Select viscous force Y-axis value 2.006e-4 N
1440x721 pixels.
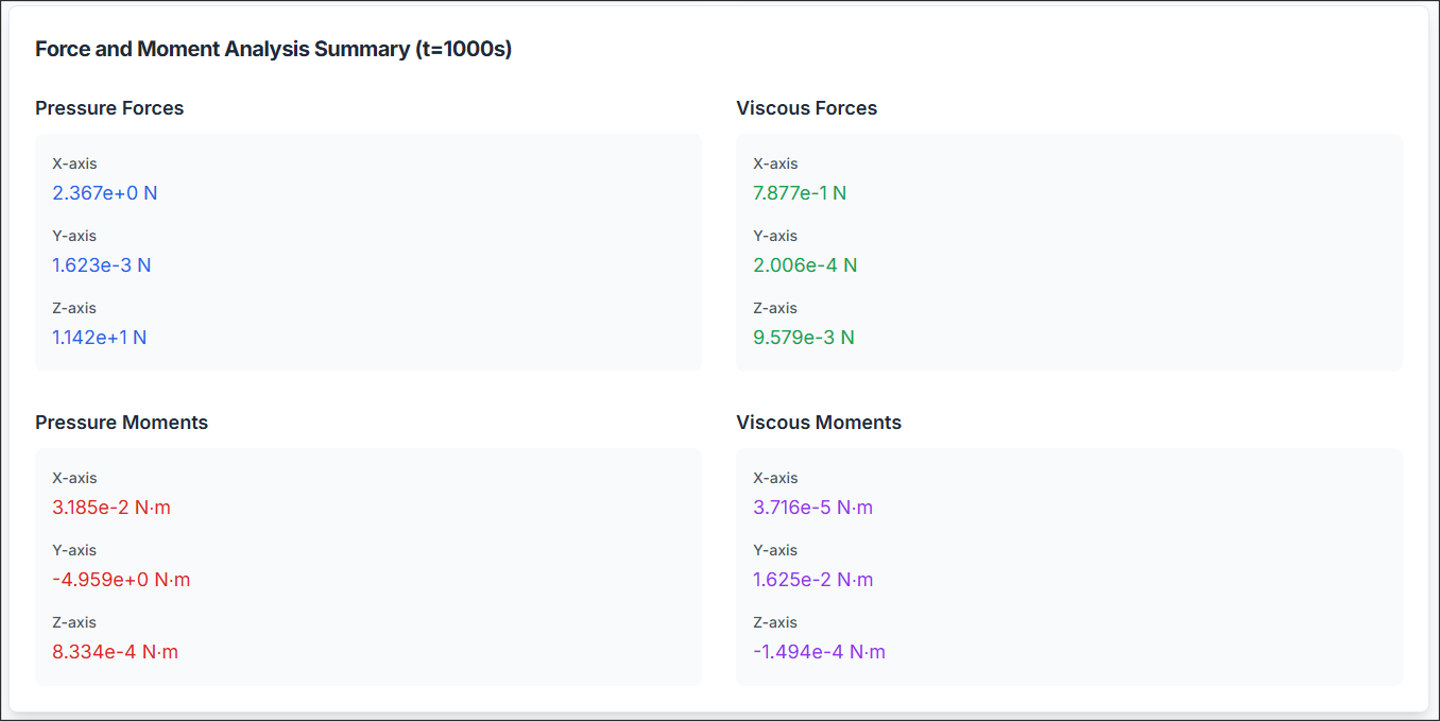805,265
